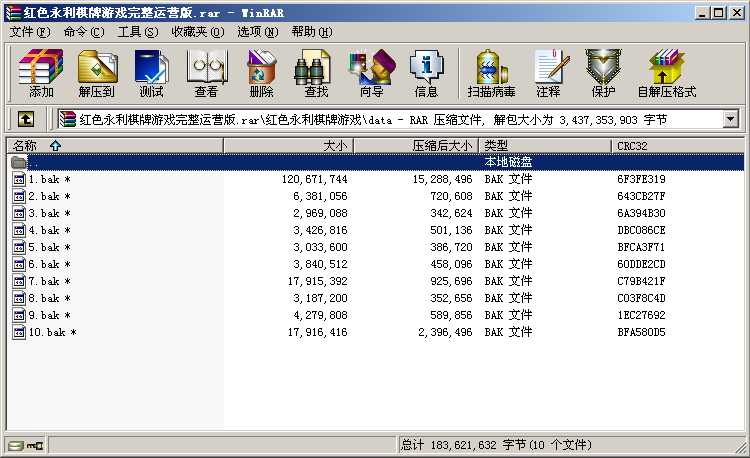This screenshot has height=458, width=750.
Task: Sort by CRC32 column header
Action: (x=678, y=145)
